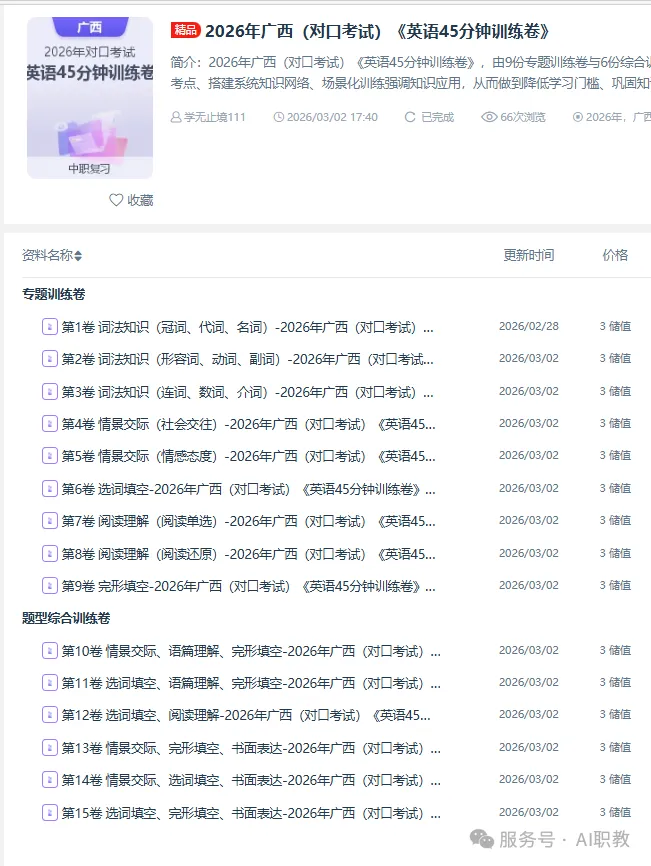This screenshot has width=651, height=866.
Task: Open 第11卷 选词填空、语篇理解、完形填空
Action: point(251,683)
